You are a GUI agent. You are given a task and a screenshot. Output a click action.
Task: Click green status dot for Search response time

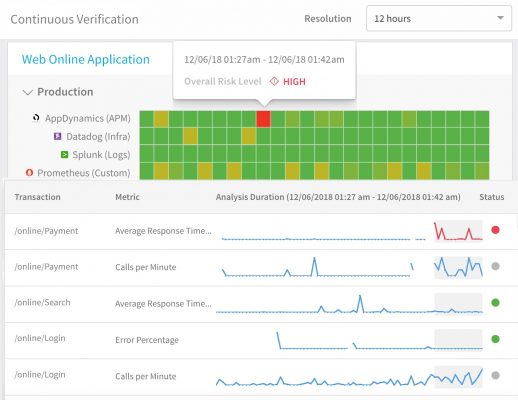[x=495, y=303]
